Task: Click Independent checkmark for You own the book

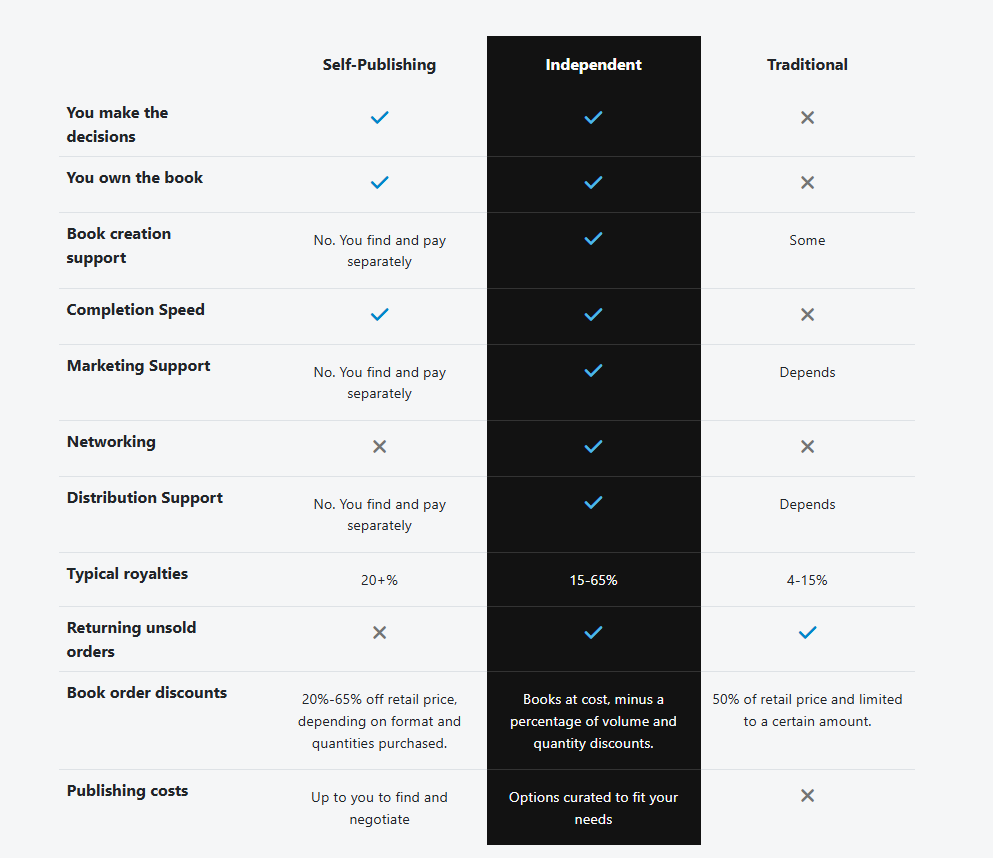Action: click(593, 183)
